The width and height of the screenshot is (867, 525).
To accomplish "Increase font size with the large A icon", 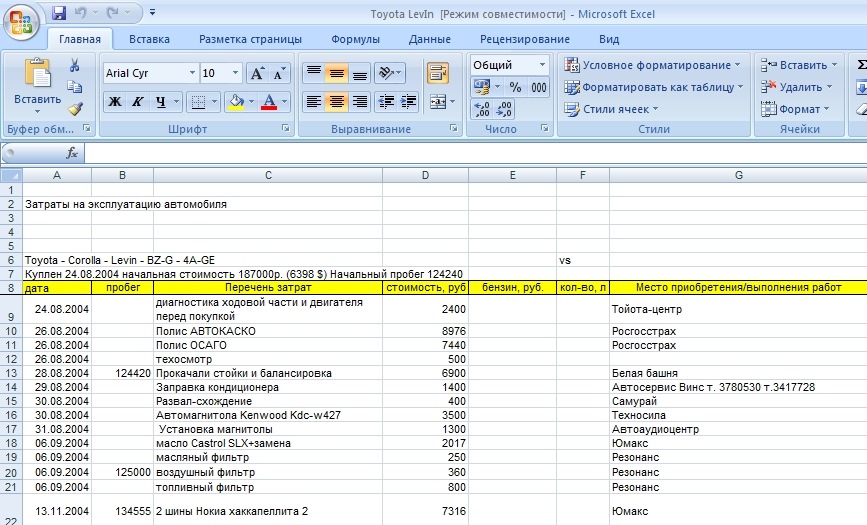I will pos(257,73).
